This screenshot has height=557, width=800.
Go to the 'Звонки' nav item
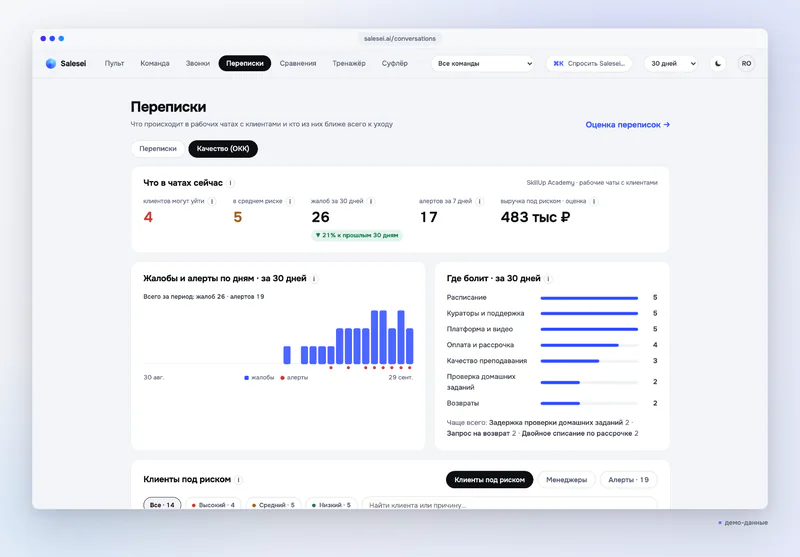(197, 64)
